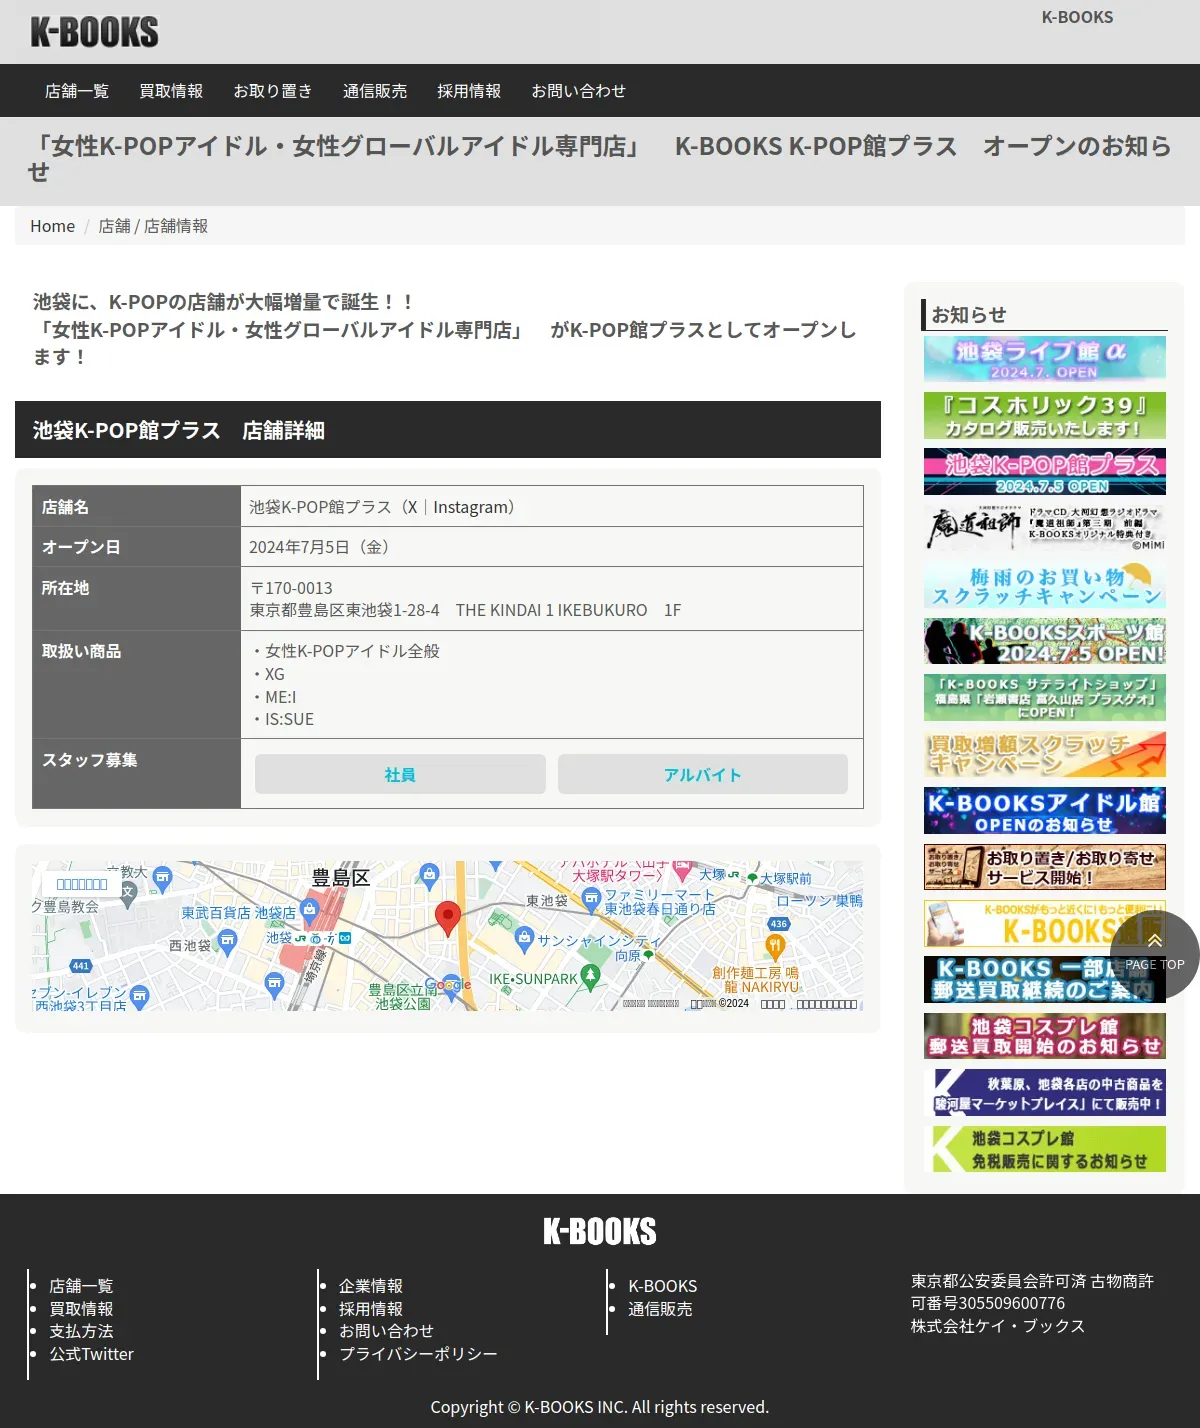Open the 池袋コスプレ館 郵送買取 banner
Screen dimensions: 1200x1428
click(1045, 1036)
